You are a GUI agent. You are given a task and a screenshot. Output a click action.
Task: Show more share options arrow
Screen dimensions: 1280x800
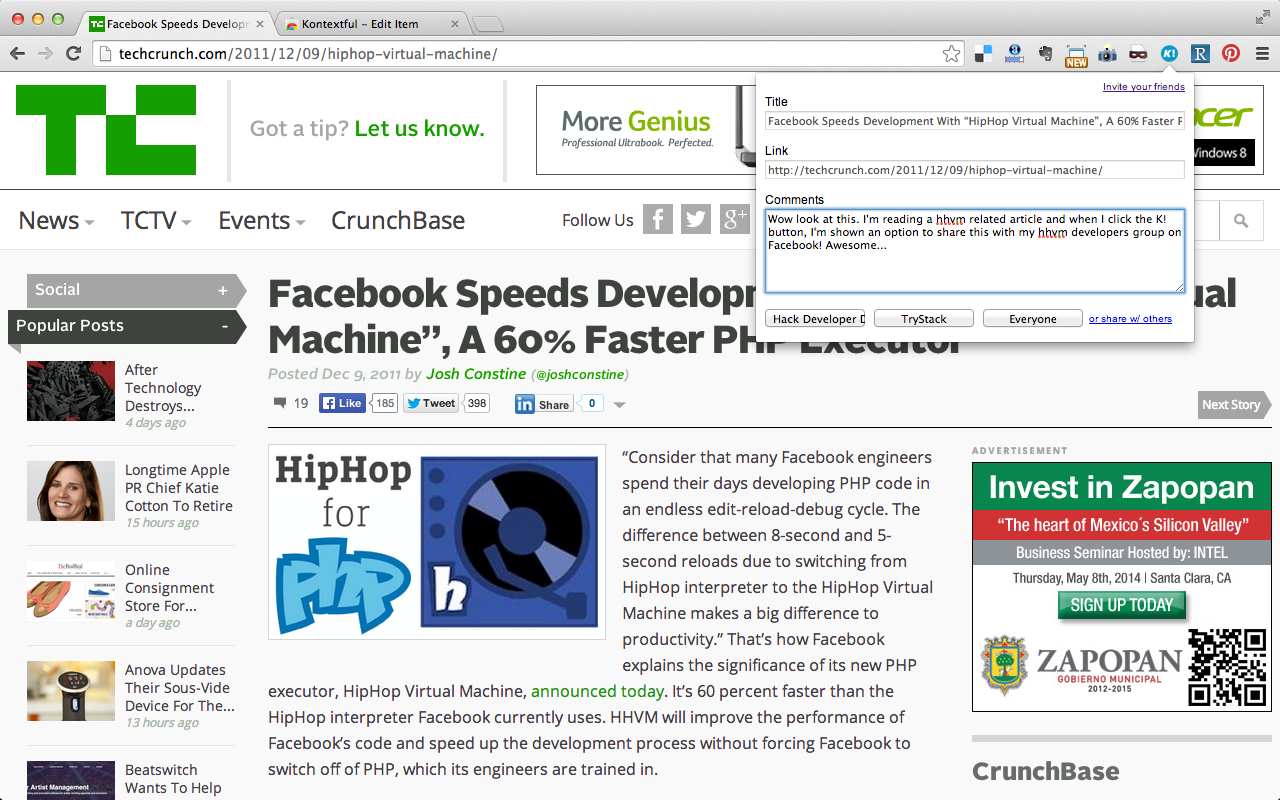coord(620,405)
